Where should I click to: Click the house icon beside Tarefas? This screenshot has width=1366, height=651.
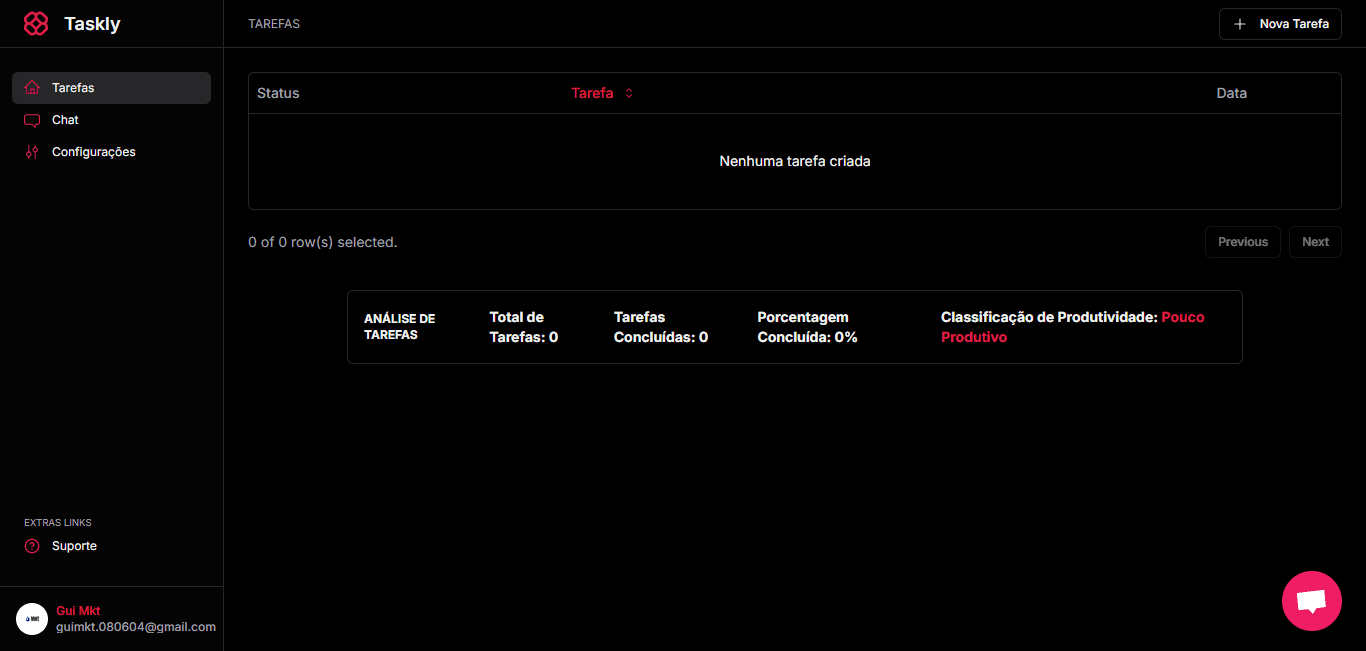32,88
